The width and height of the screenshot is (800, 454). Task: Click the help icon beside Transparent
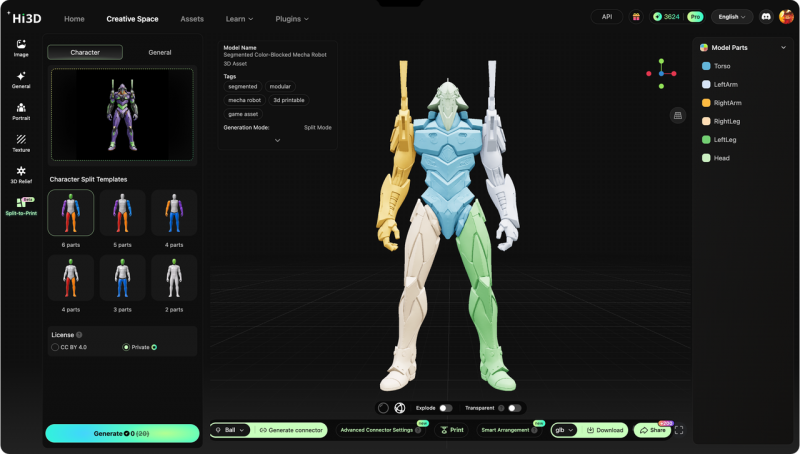click(x=501, y=408)
